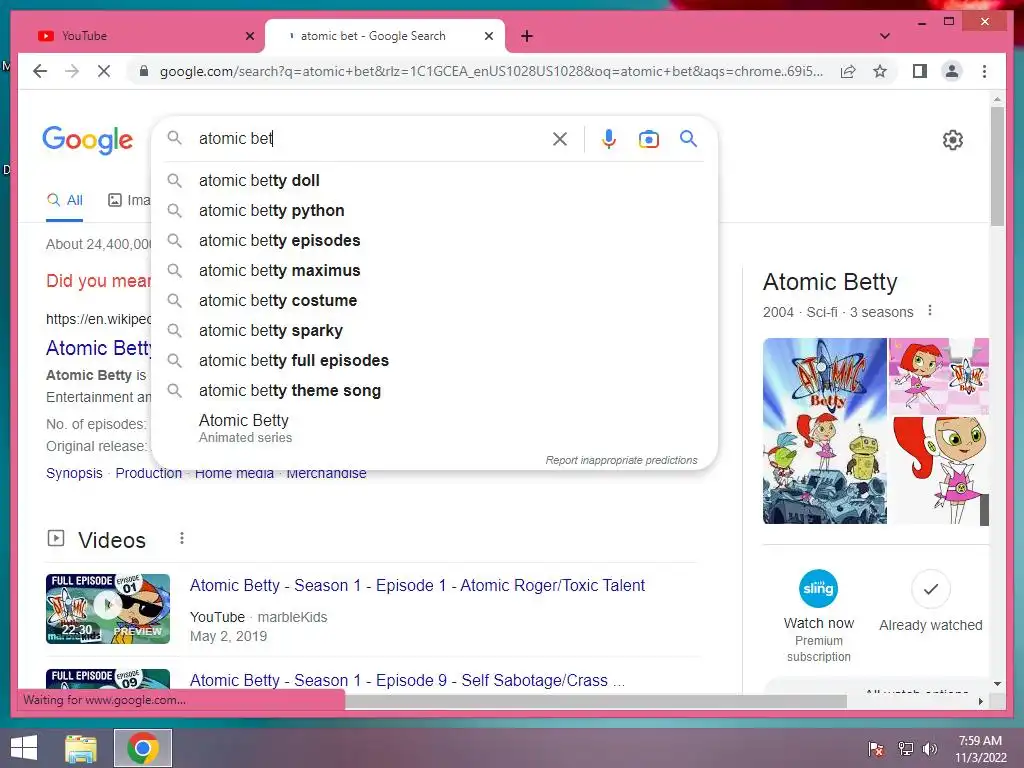Open the knowledge panel three-dot menu
1024x768 pixels.
[930, 311]
